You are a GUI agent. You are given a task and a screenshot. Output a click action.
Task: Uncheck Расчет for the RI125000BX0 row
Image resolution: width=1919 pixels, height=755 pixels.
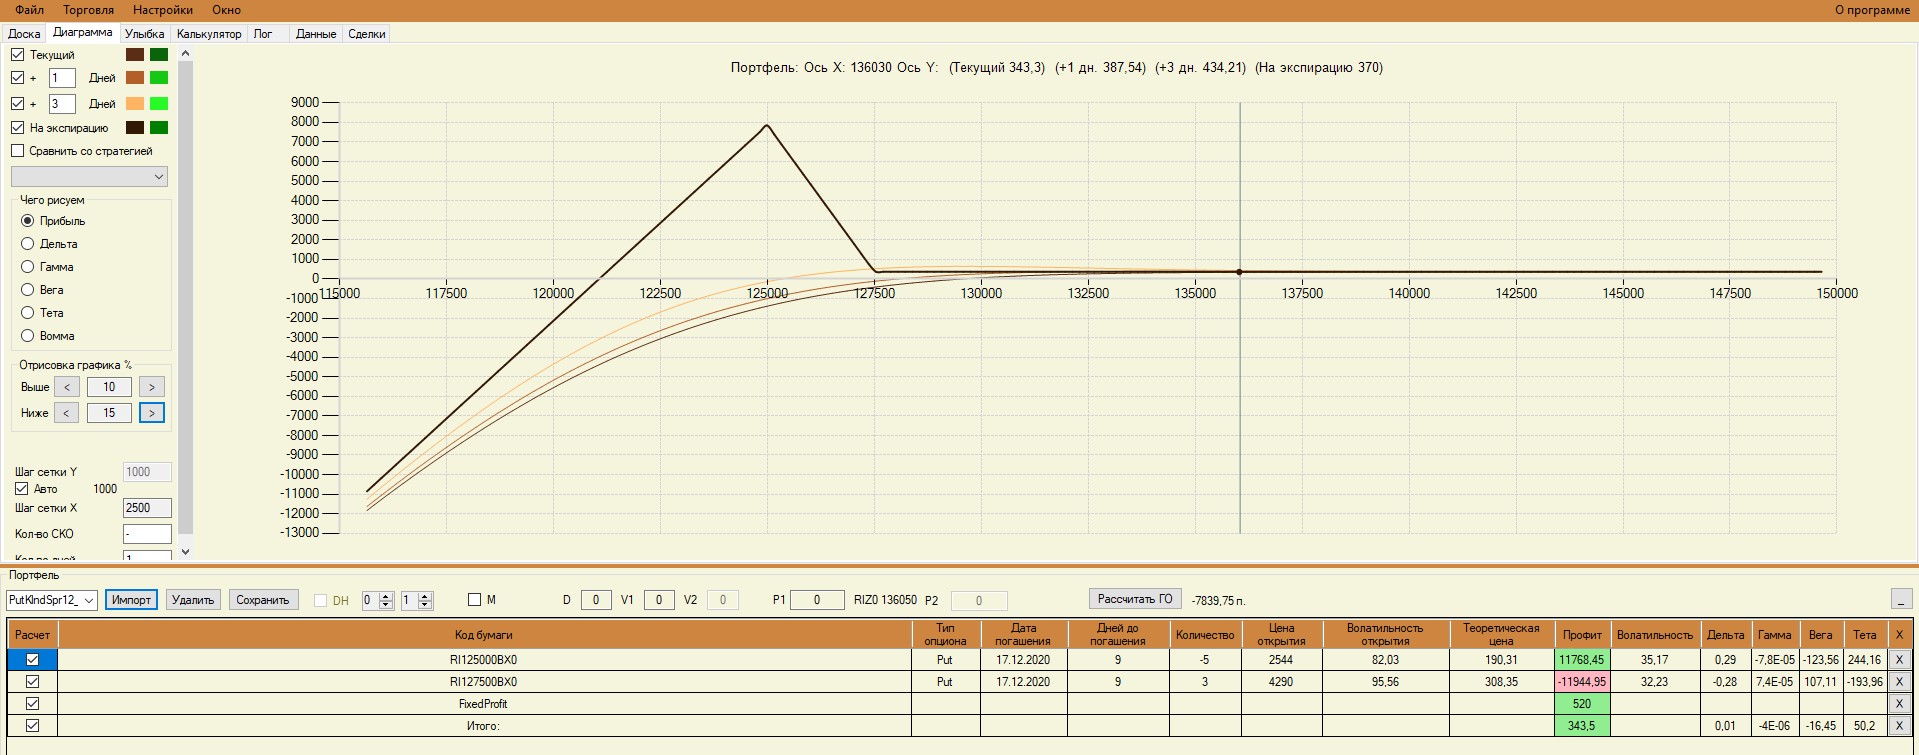pyautogui.click(x=32, y=660)
